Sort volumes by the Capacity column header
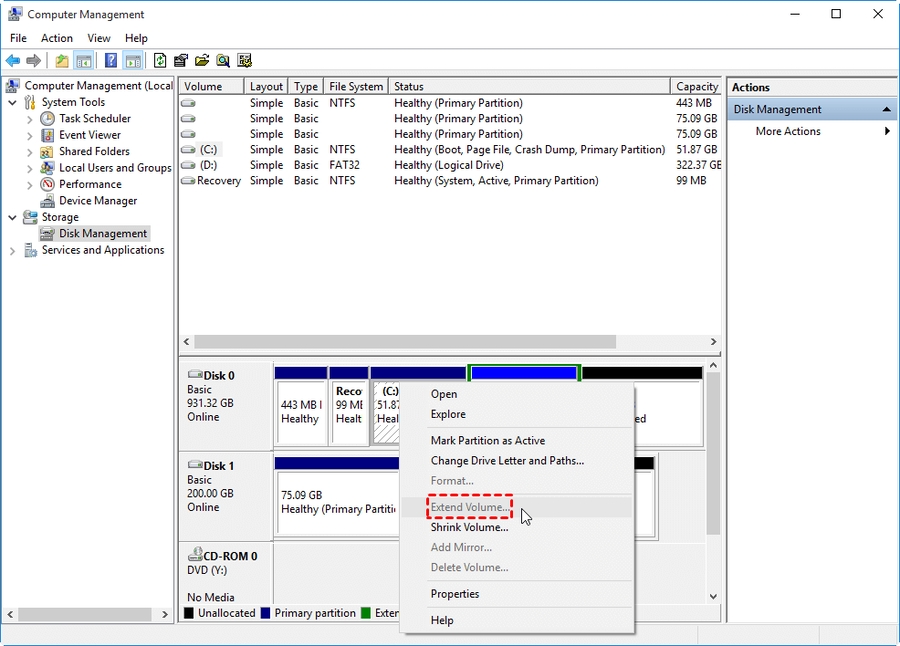 (x=696, y=85)
